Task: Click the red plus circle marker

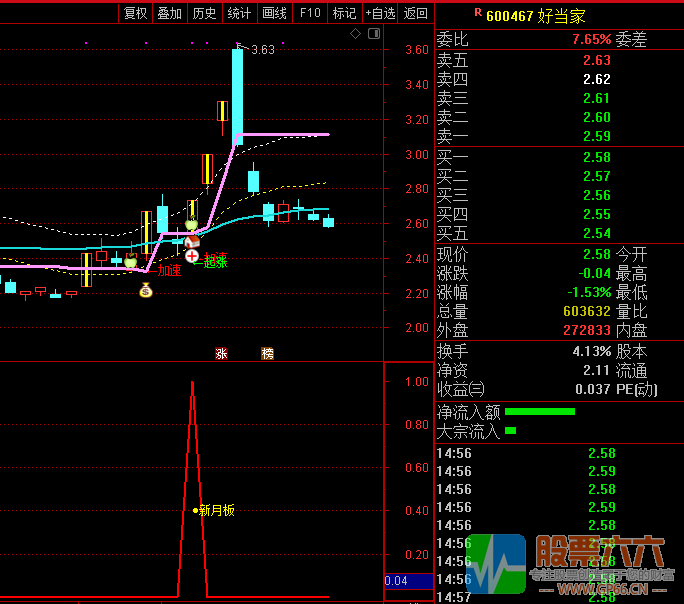Action: pyautogui.click(x=192, y=256)
